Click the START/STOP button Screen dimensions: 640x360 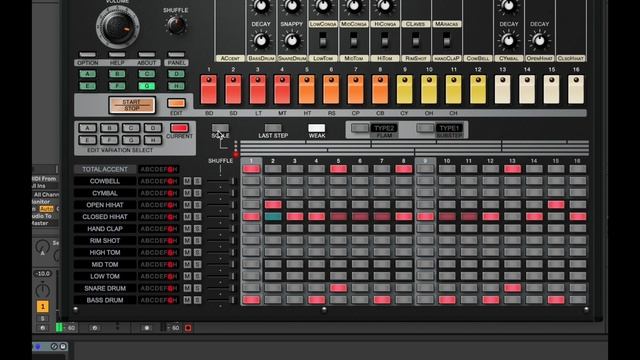(132, 105)
